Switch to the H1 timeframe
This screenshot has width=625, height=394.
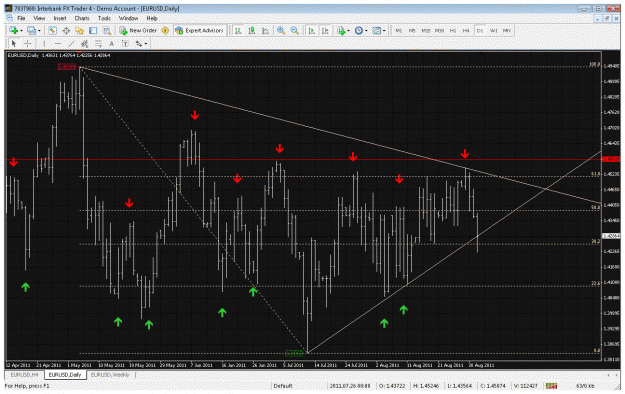point(453,30)
